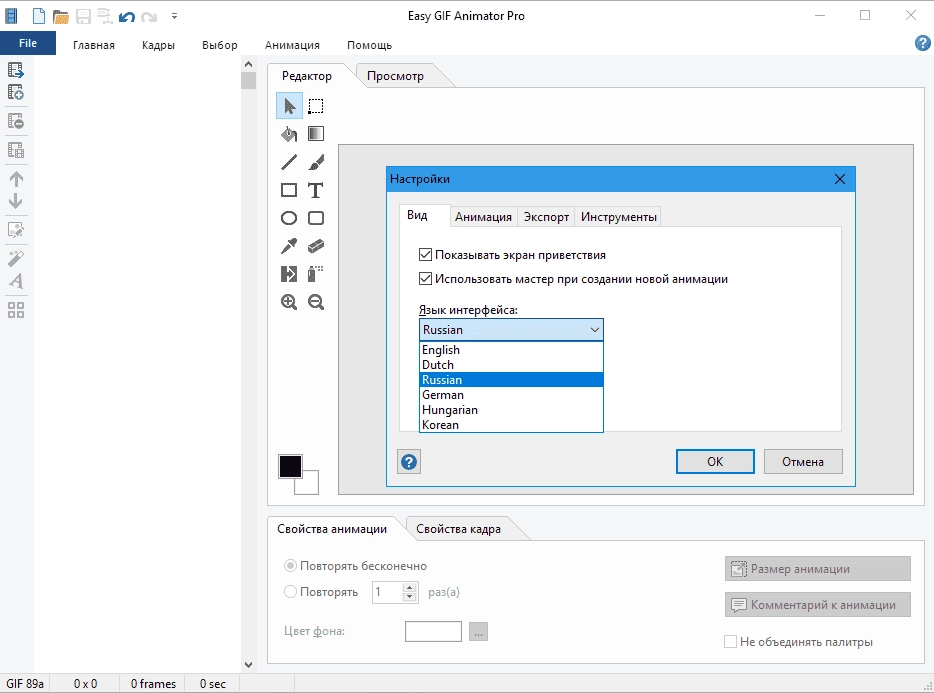934x693 pixels.
Task: Choose the eyedropper color picker tool
Action: click(x=289, y=245)
